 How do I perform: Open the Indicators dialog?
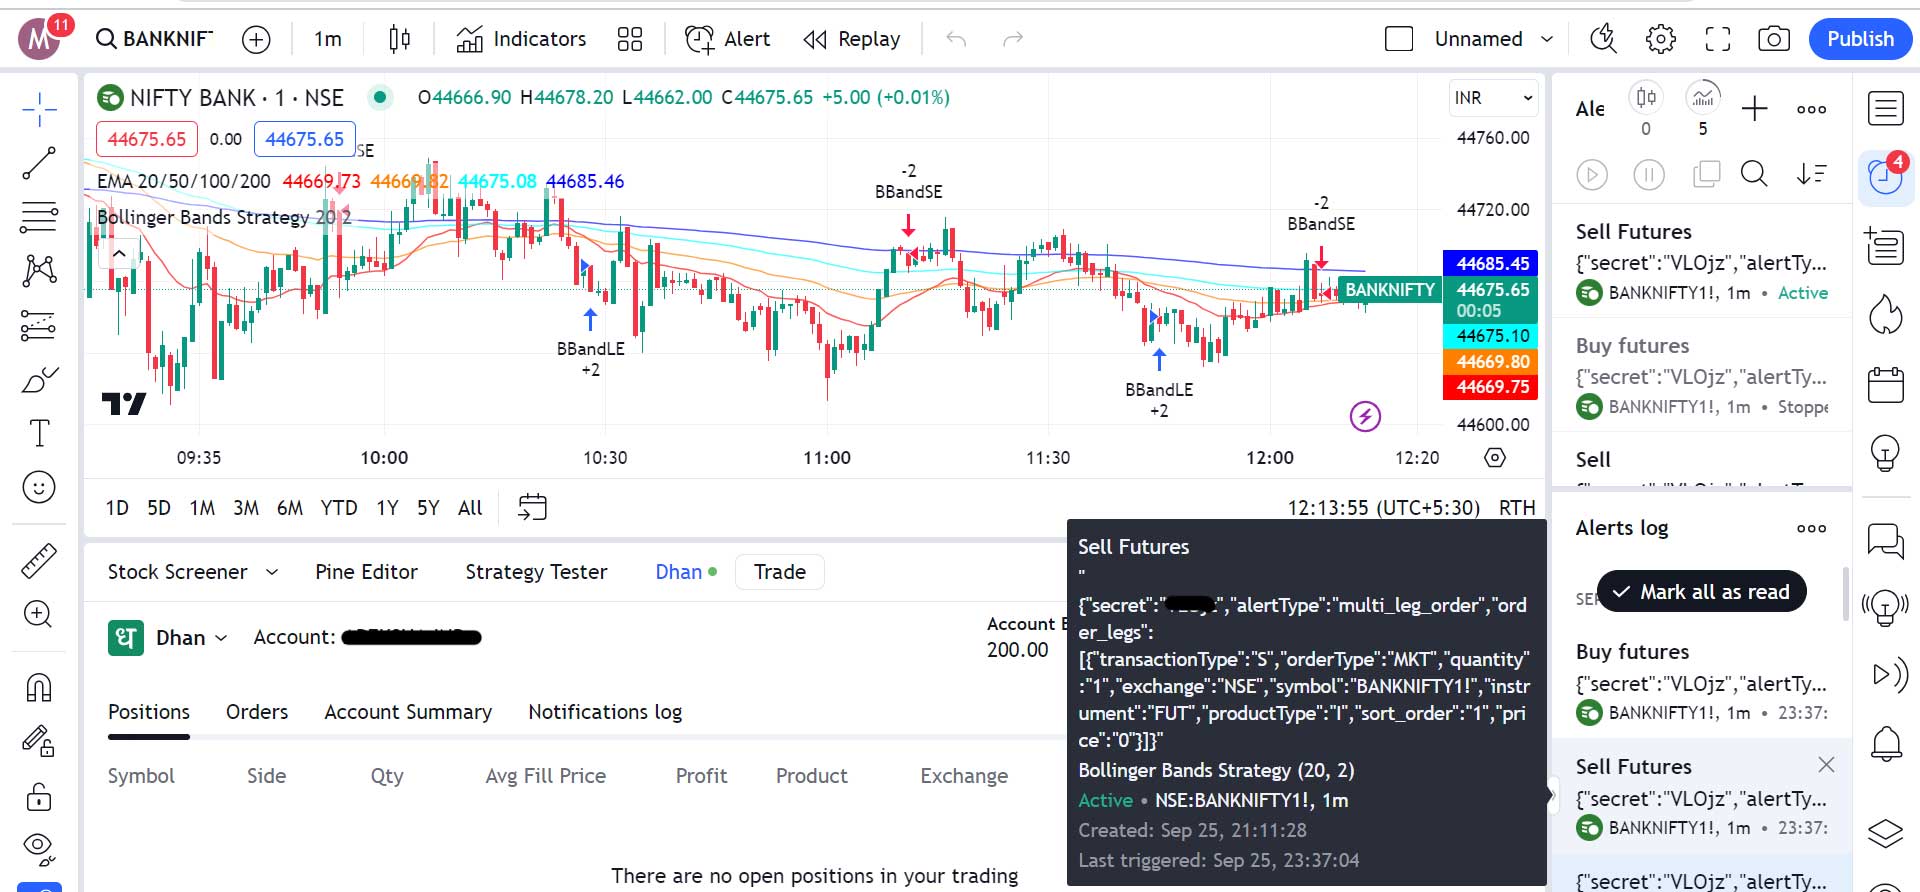coord(521,39)
